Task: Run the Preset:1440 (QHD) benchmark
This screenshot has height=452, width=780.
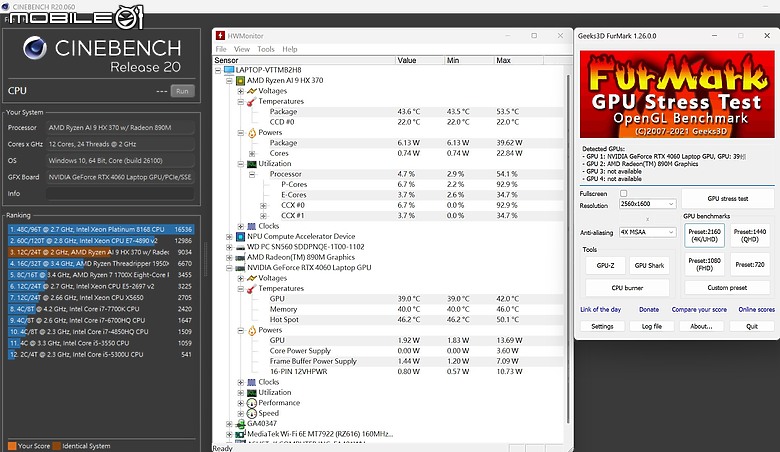Action: pos(750,235)
